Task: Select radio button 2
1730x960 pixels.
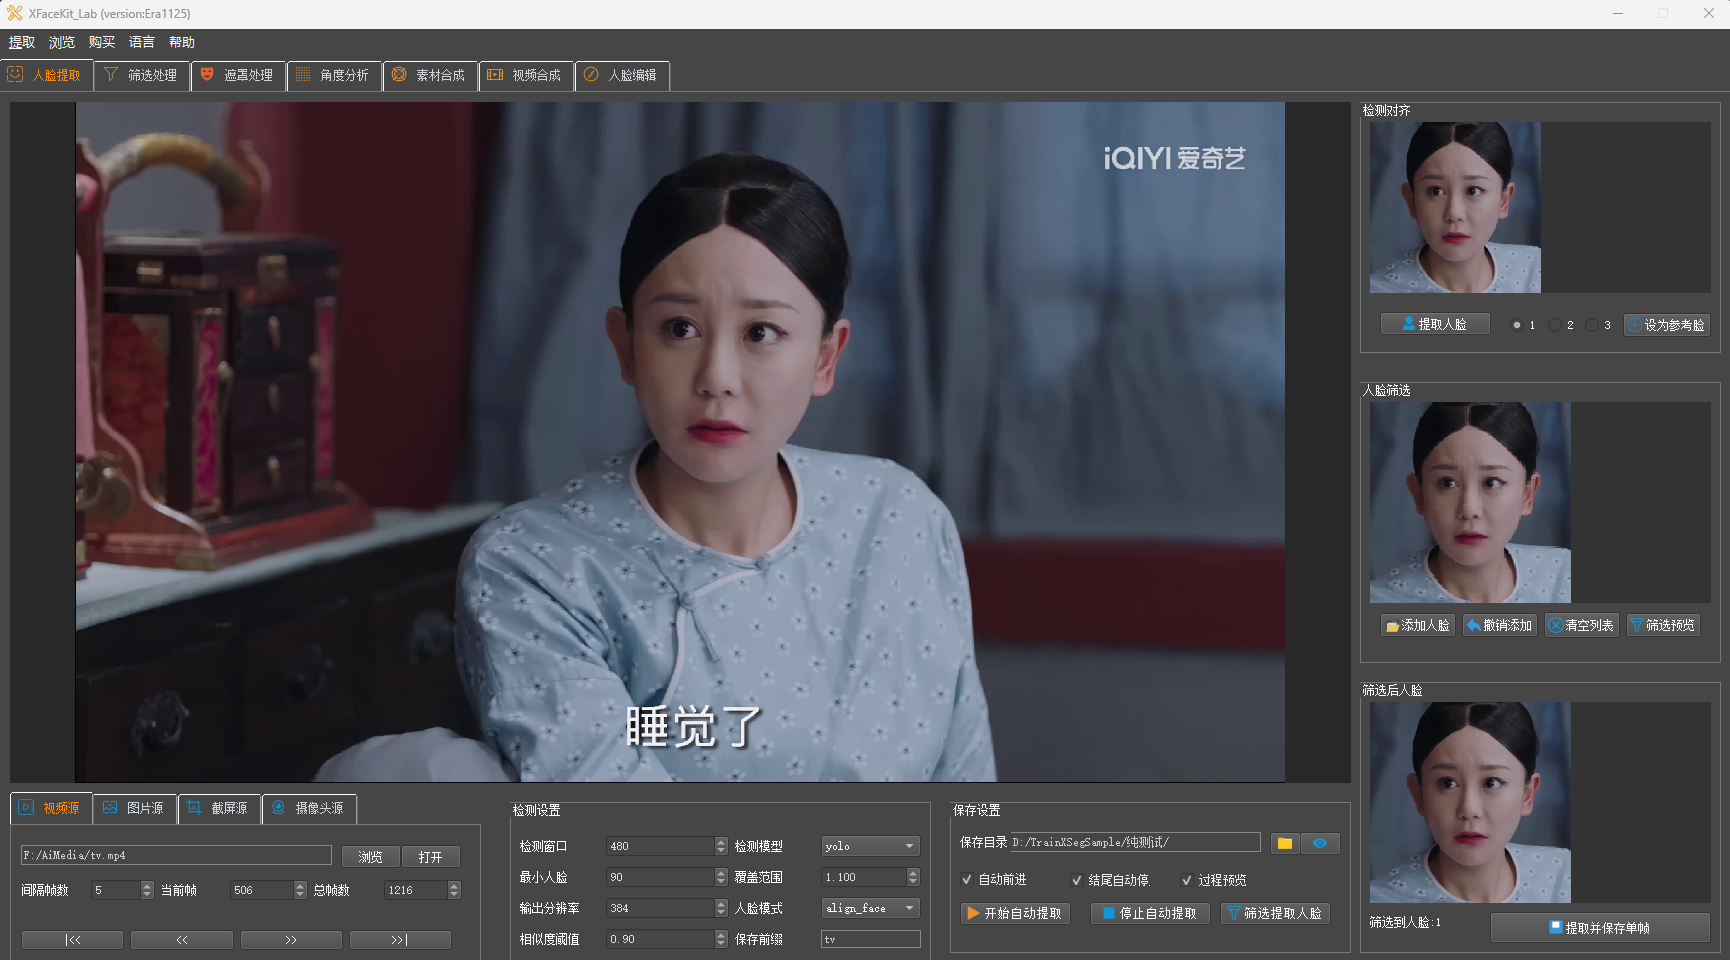Action: point(1555,325)
